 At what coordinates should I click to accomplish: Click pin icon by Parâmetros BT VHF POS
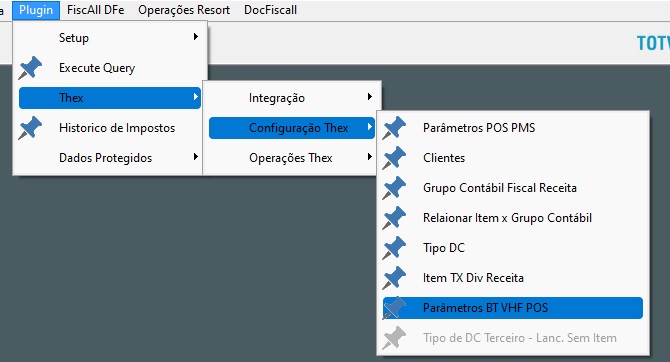(394, 308)
